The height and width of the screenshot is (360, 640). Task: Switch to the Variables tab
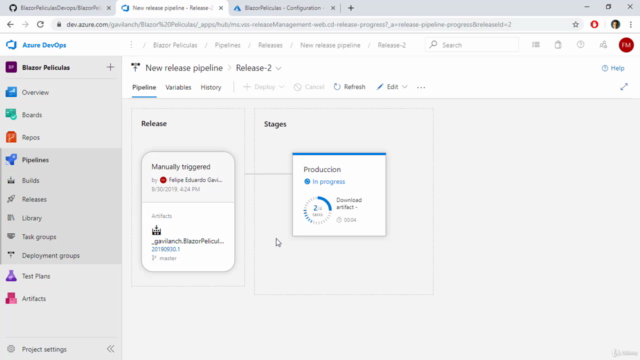coord(178,87)
